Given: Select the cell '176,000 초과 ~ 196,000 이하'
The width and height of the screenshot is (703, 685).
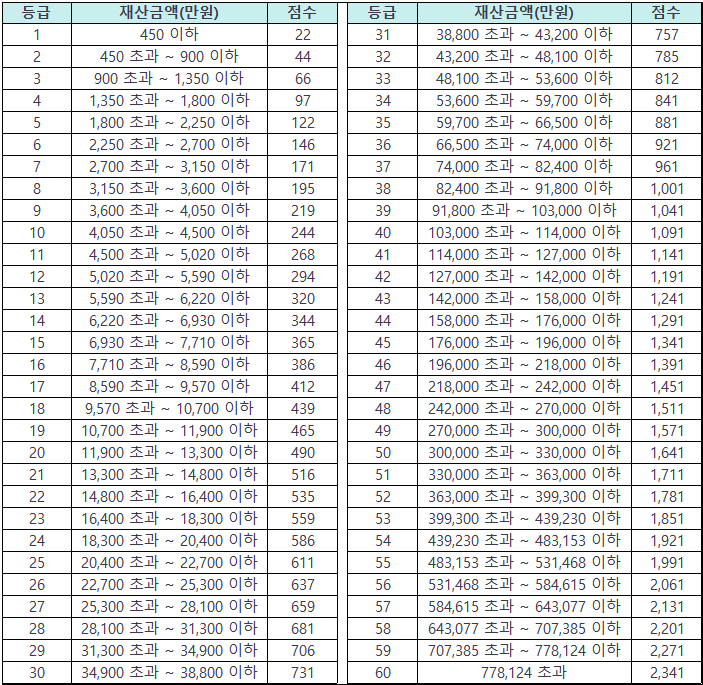Looking at the screenshot, I should coord(524,342).
